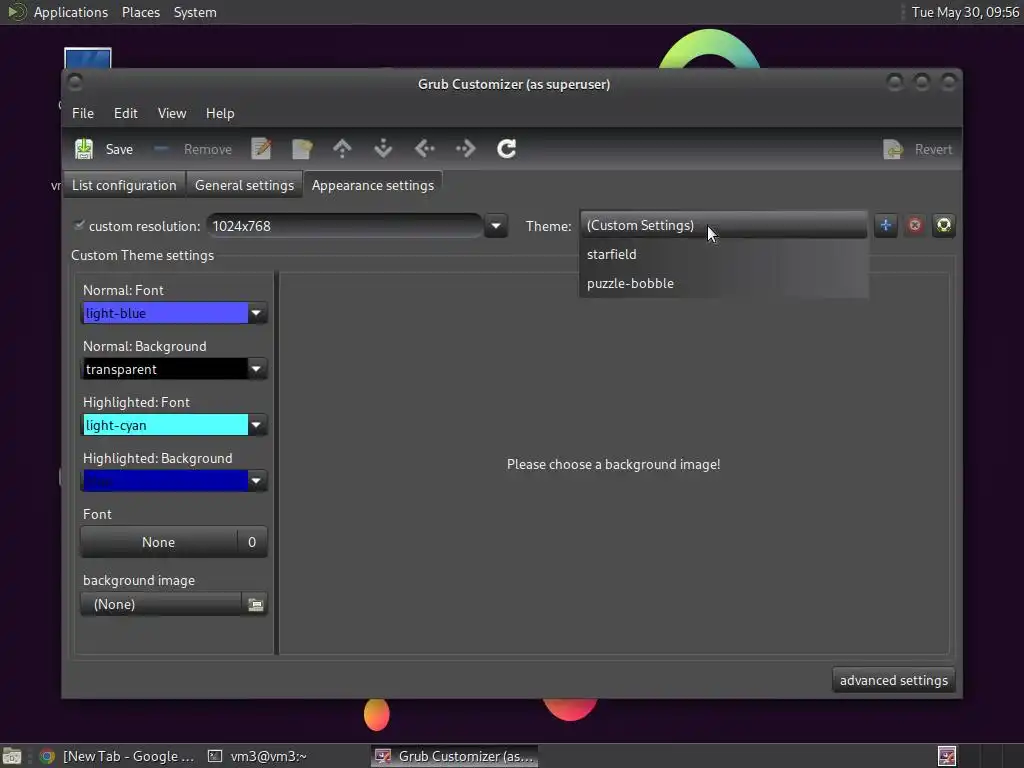Open the edit entry pencil icon
Viewport: 1024px width, 768px height.
tap(261, 149)
